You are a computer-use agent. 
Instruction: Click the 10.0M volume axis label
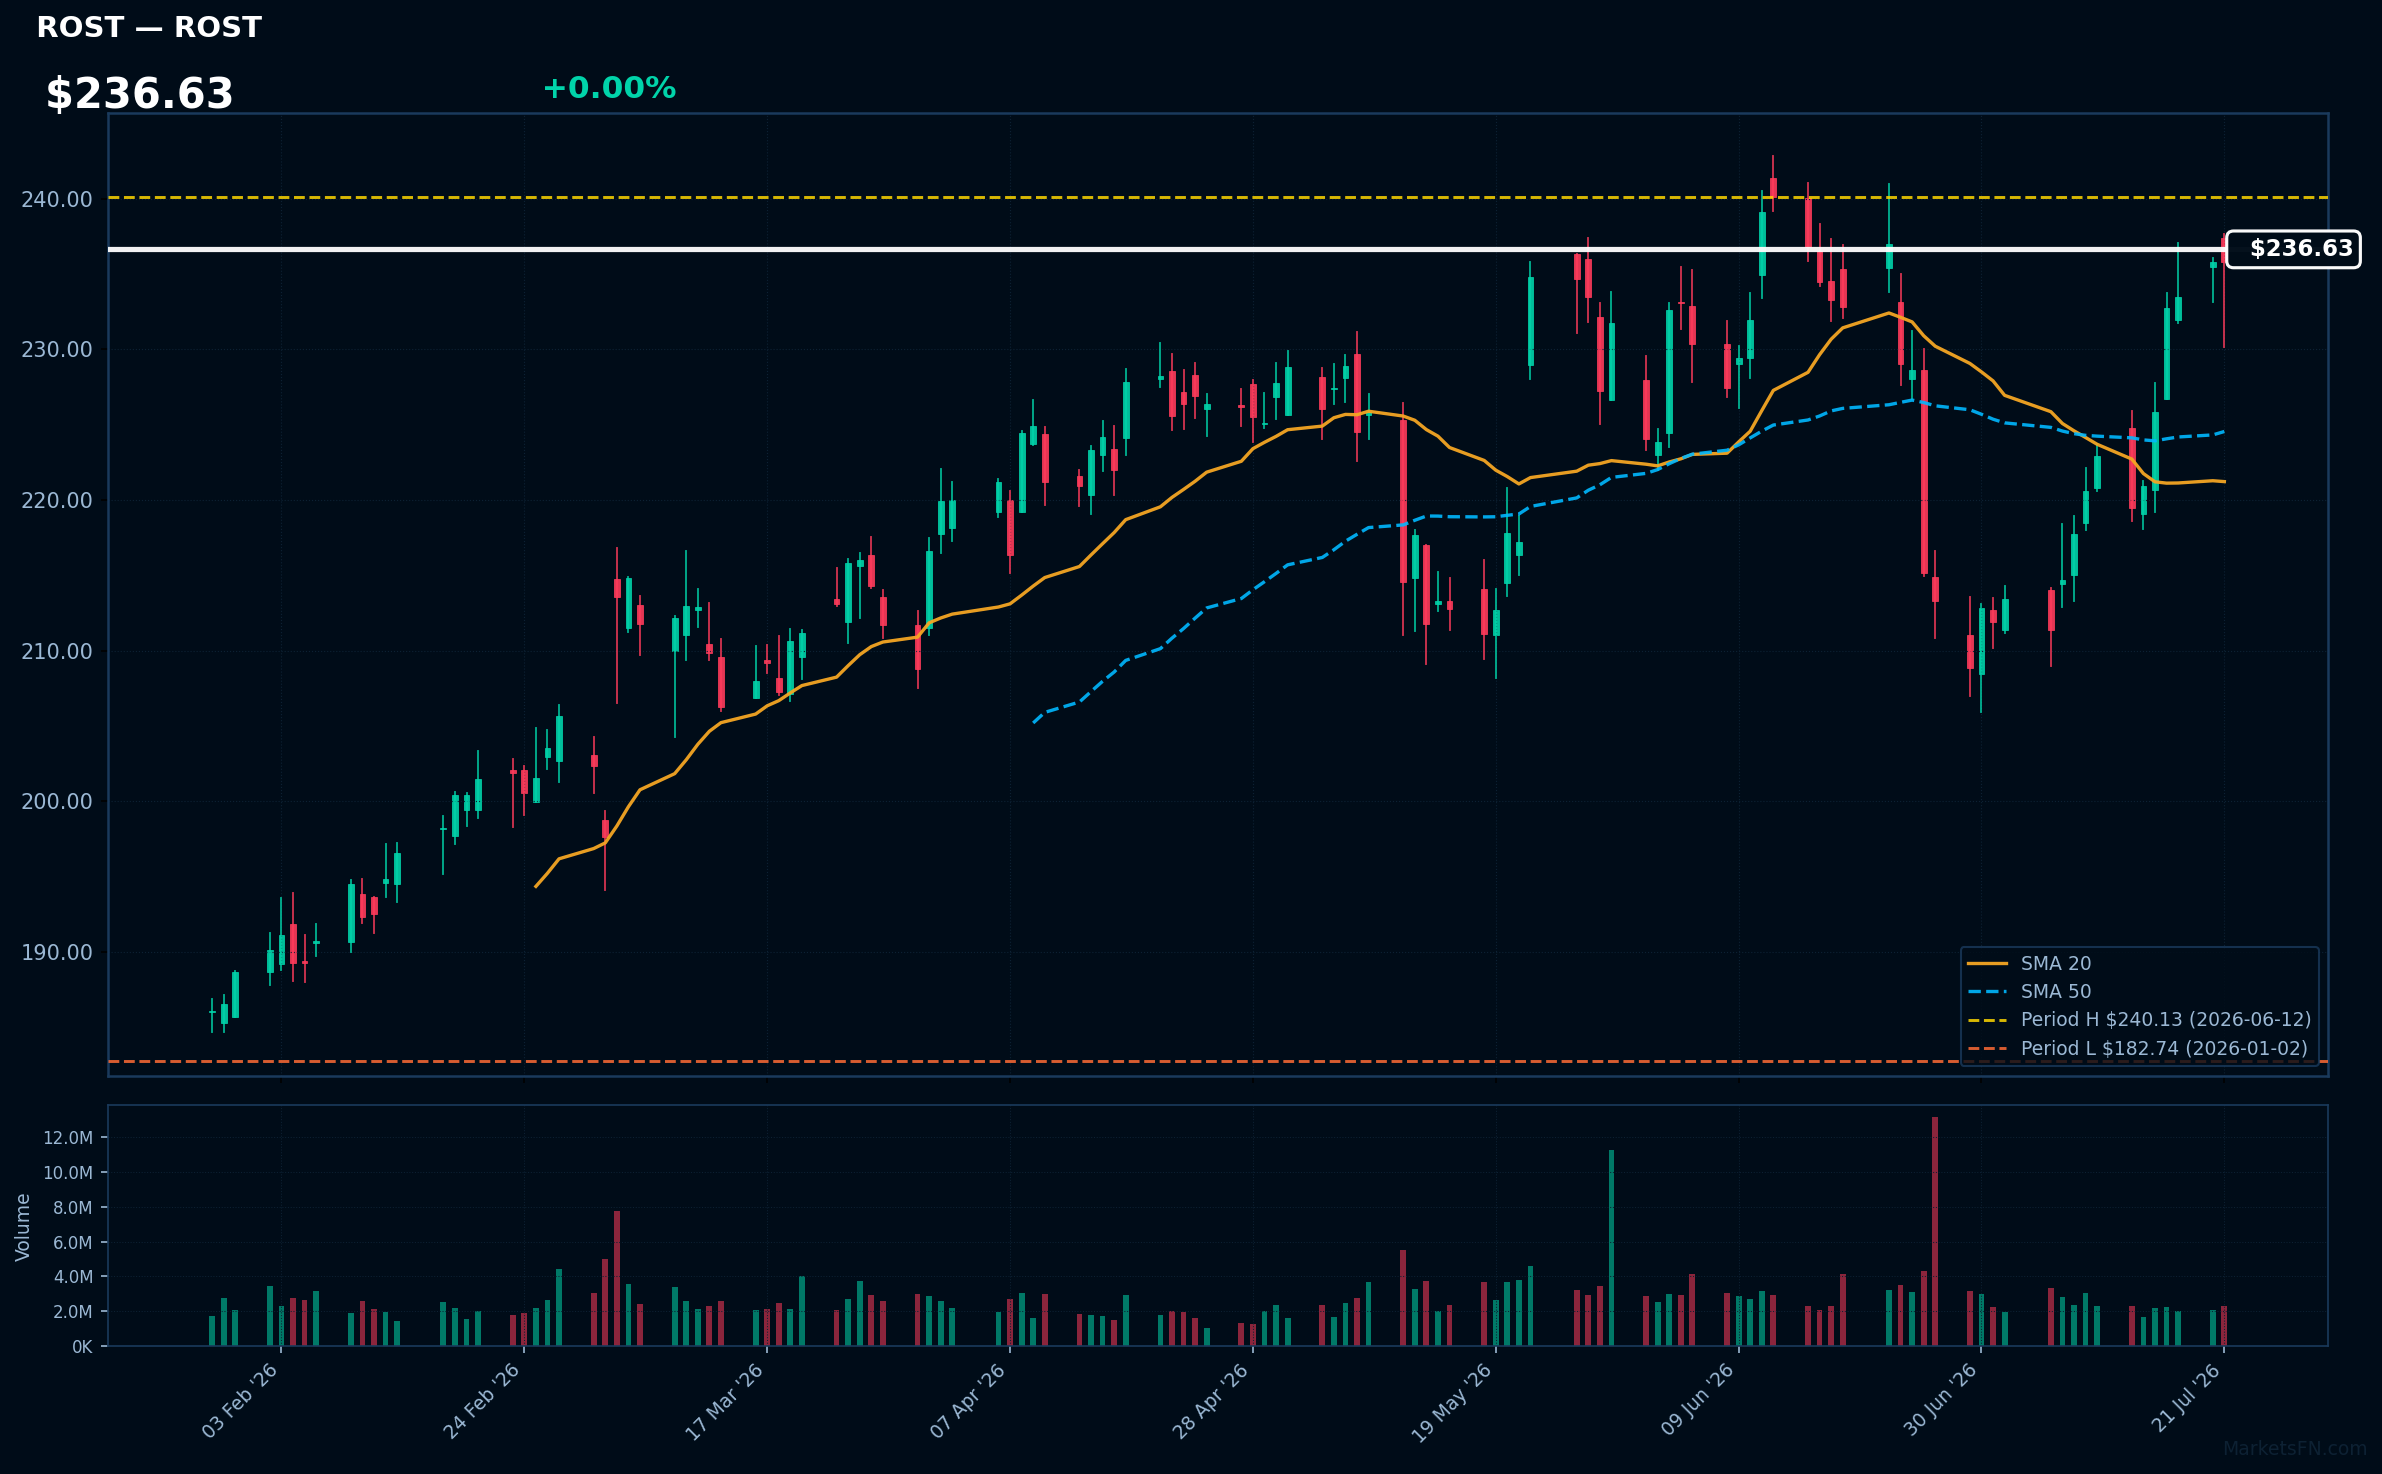click(x=68, y=1173)
